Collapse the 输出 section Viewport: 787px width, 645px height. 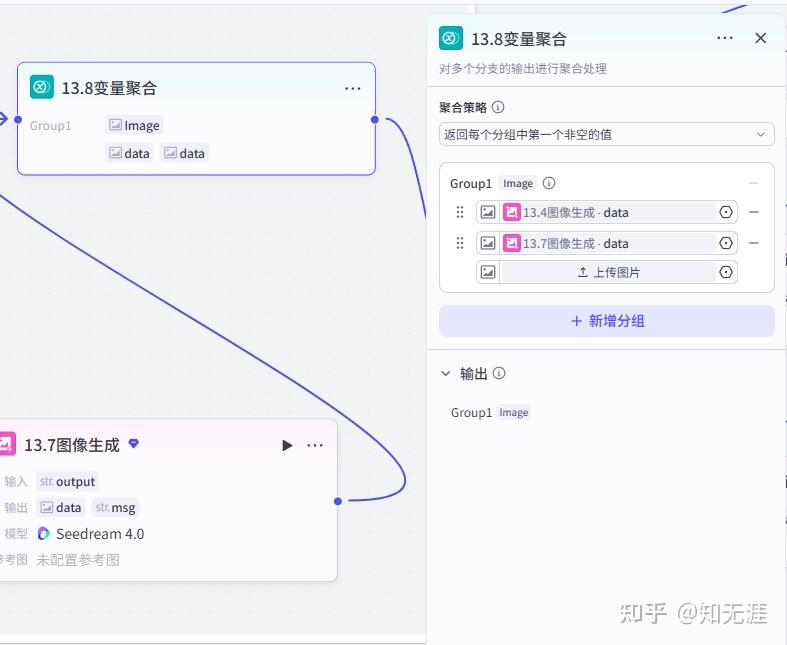pyautogui.click(x=445, y=373)
